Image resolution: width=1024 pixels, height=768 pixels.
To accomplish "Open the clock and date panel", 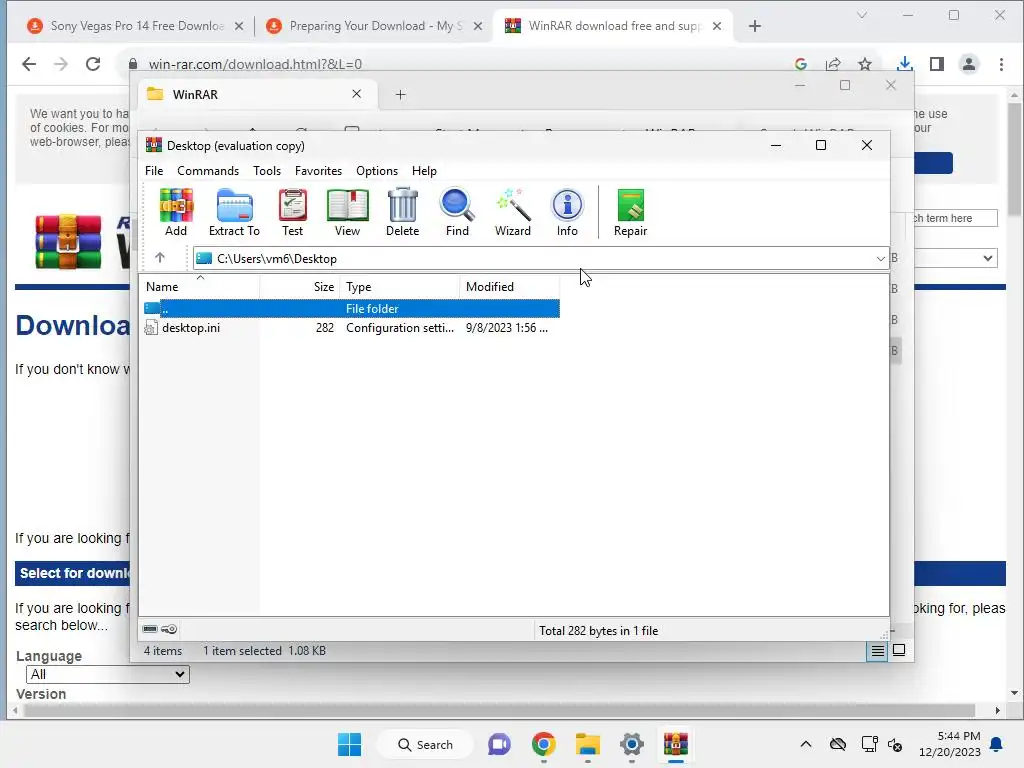I will (x=950, y=744).
